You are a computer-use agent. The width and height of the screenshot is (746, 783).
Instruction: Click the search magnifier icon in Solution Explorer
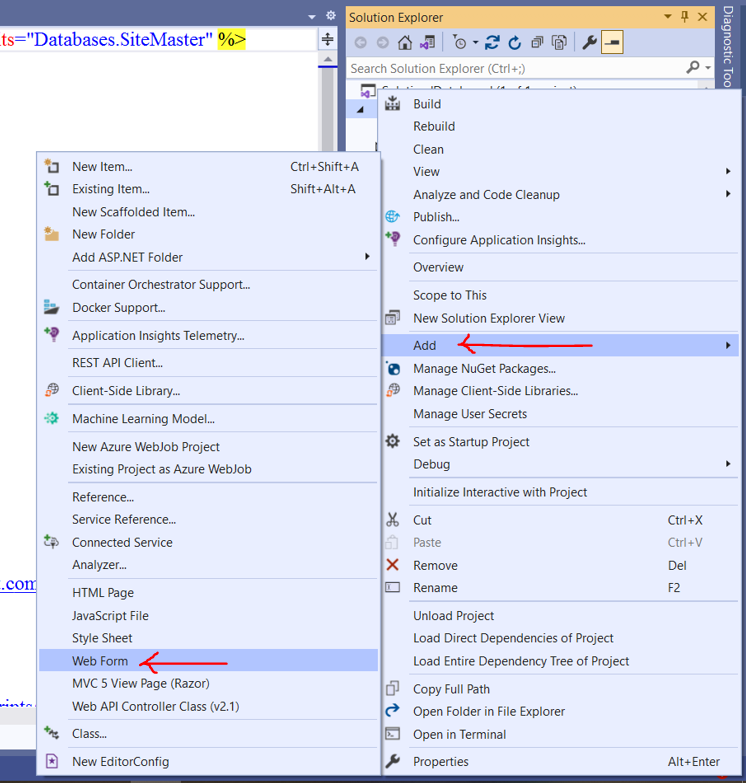tap(693, 67)
